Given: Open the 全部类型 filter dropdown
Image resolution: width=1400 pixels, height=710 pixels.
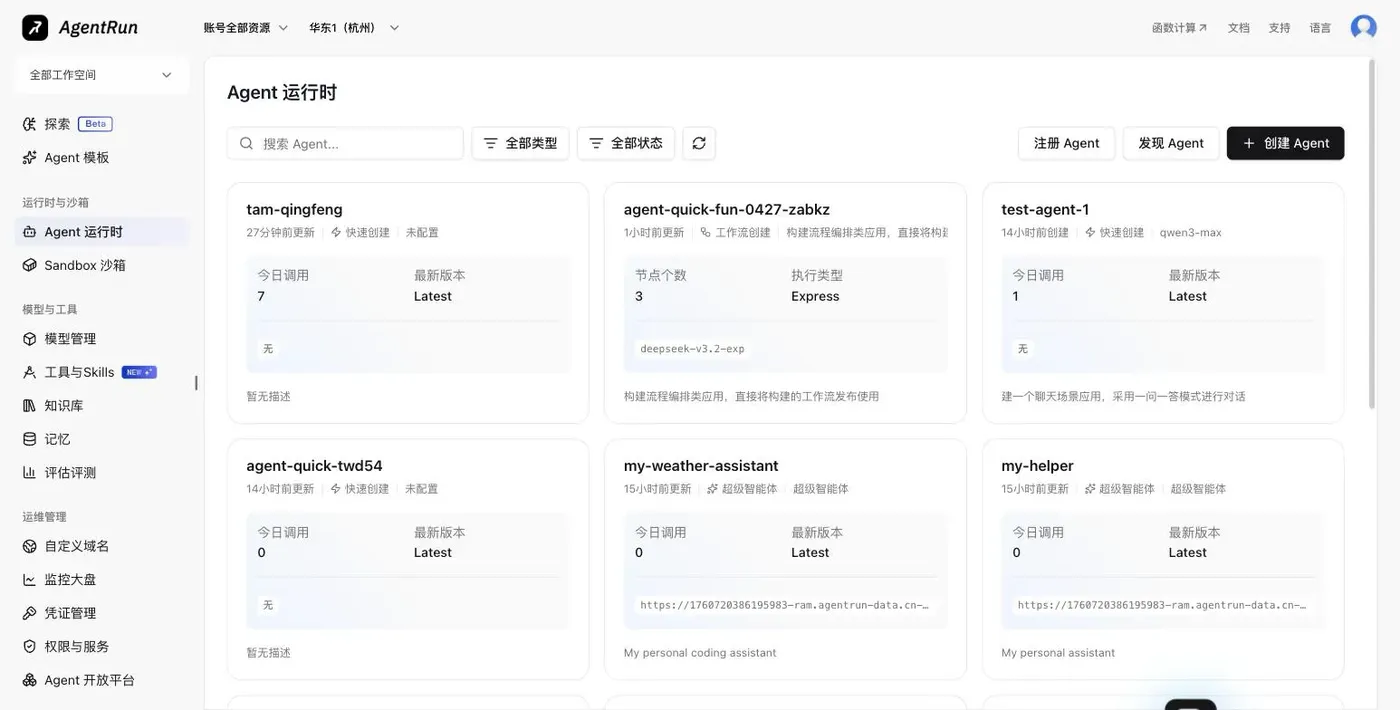Looking at the screenshot, I should pos(520,143).
